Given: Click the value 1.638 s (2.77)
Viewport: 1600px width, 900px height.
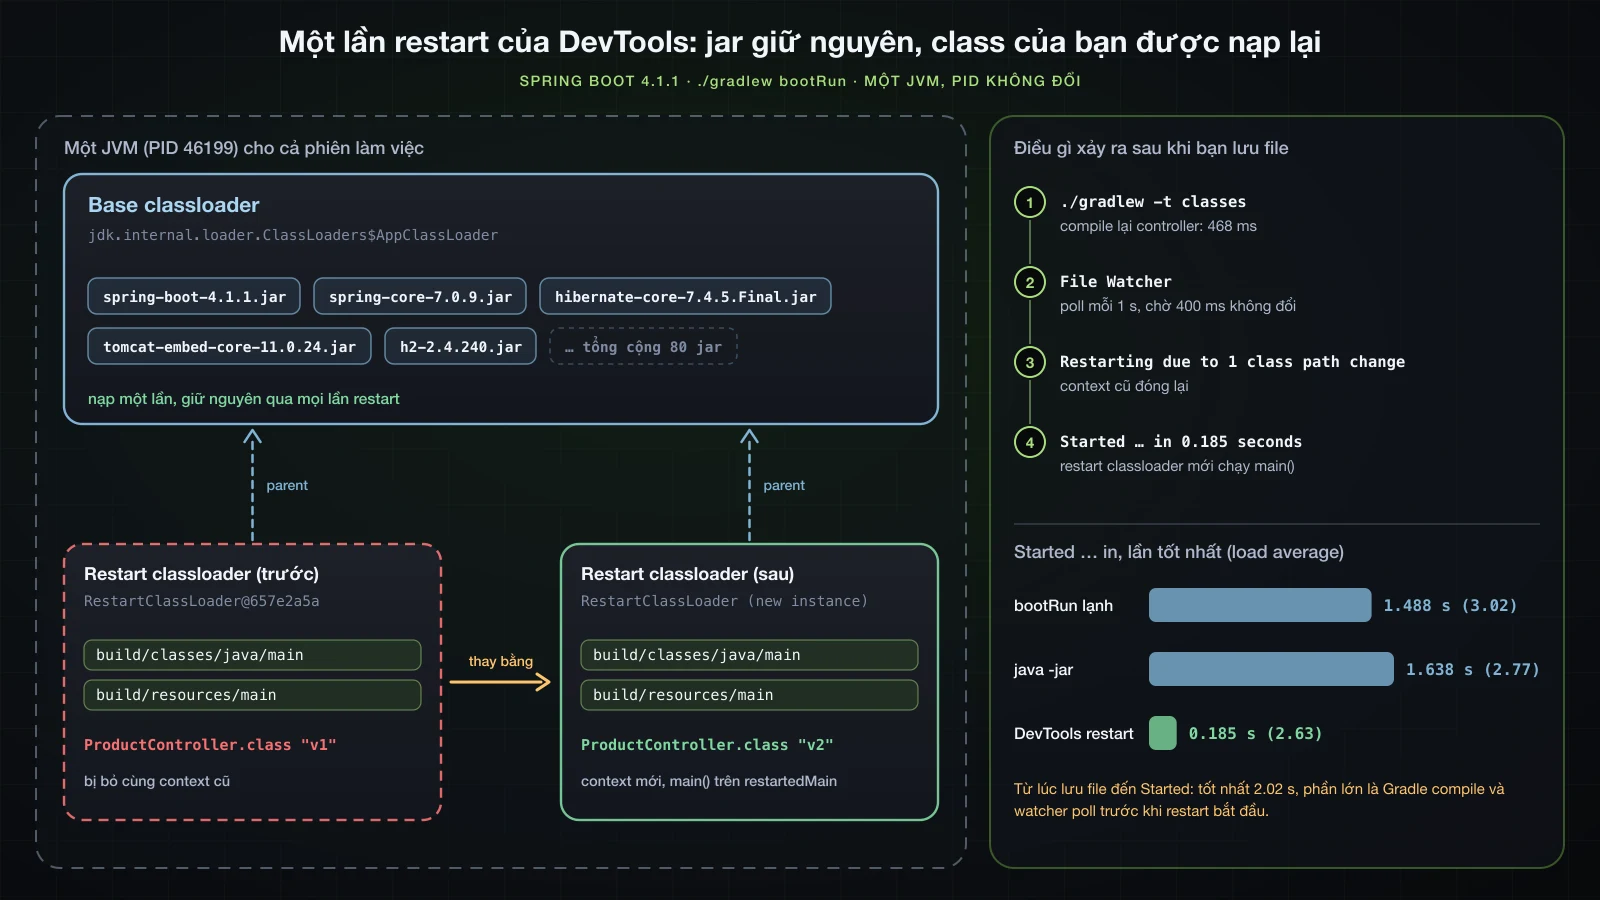Looking at the screenshot, I should [x=1473, y=669].
